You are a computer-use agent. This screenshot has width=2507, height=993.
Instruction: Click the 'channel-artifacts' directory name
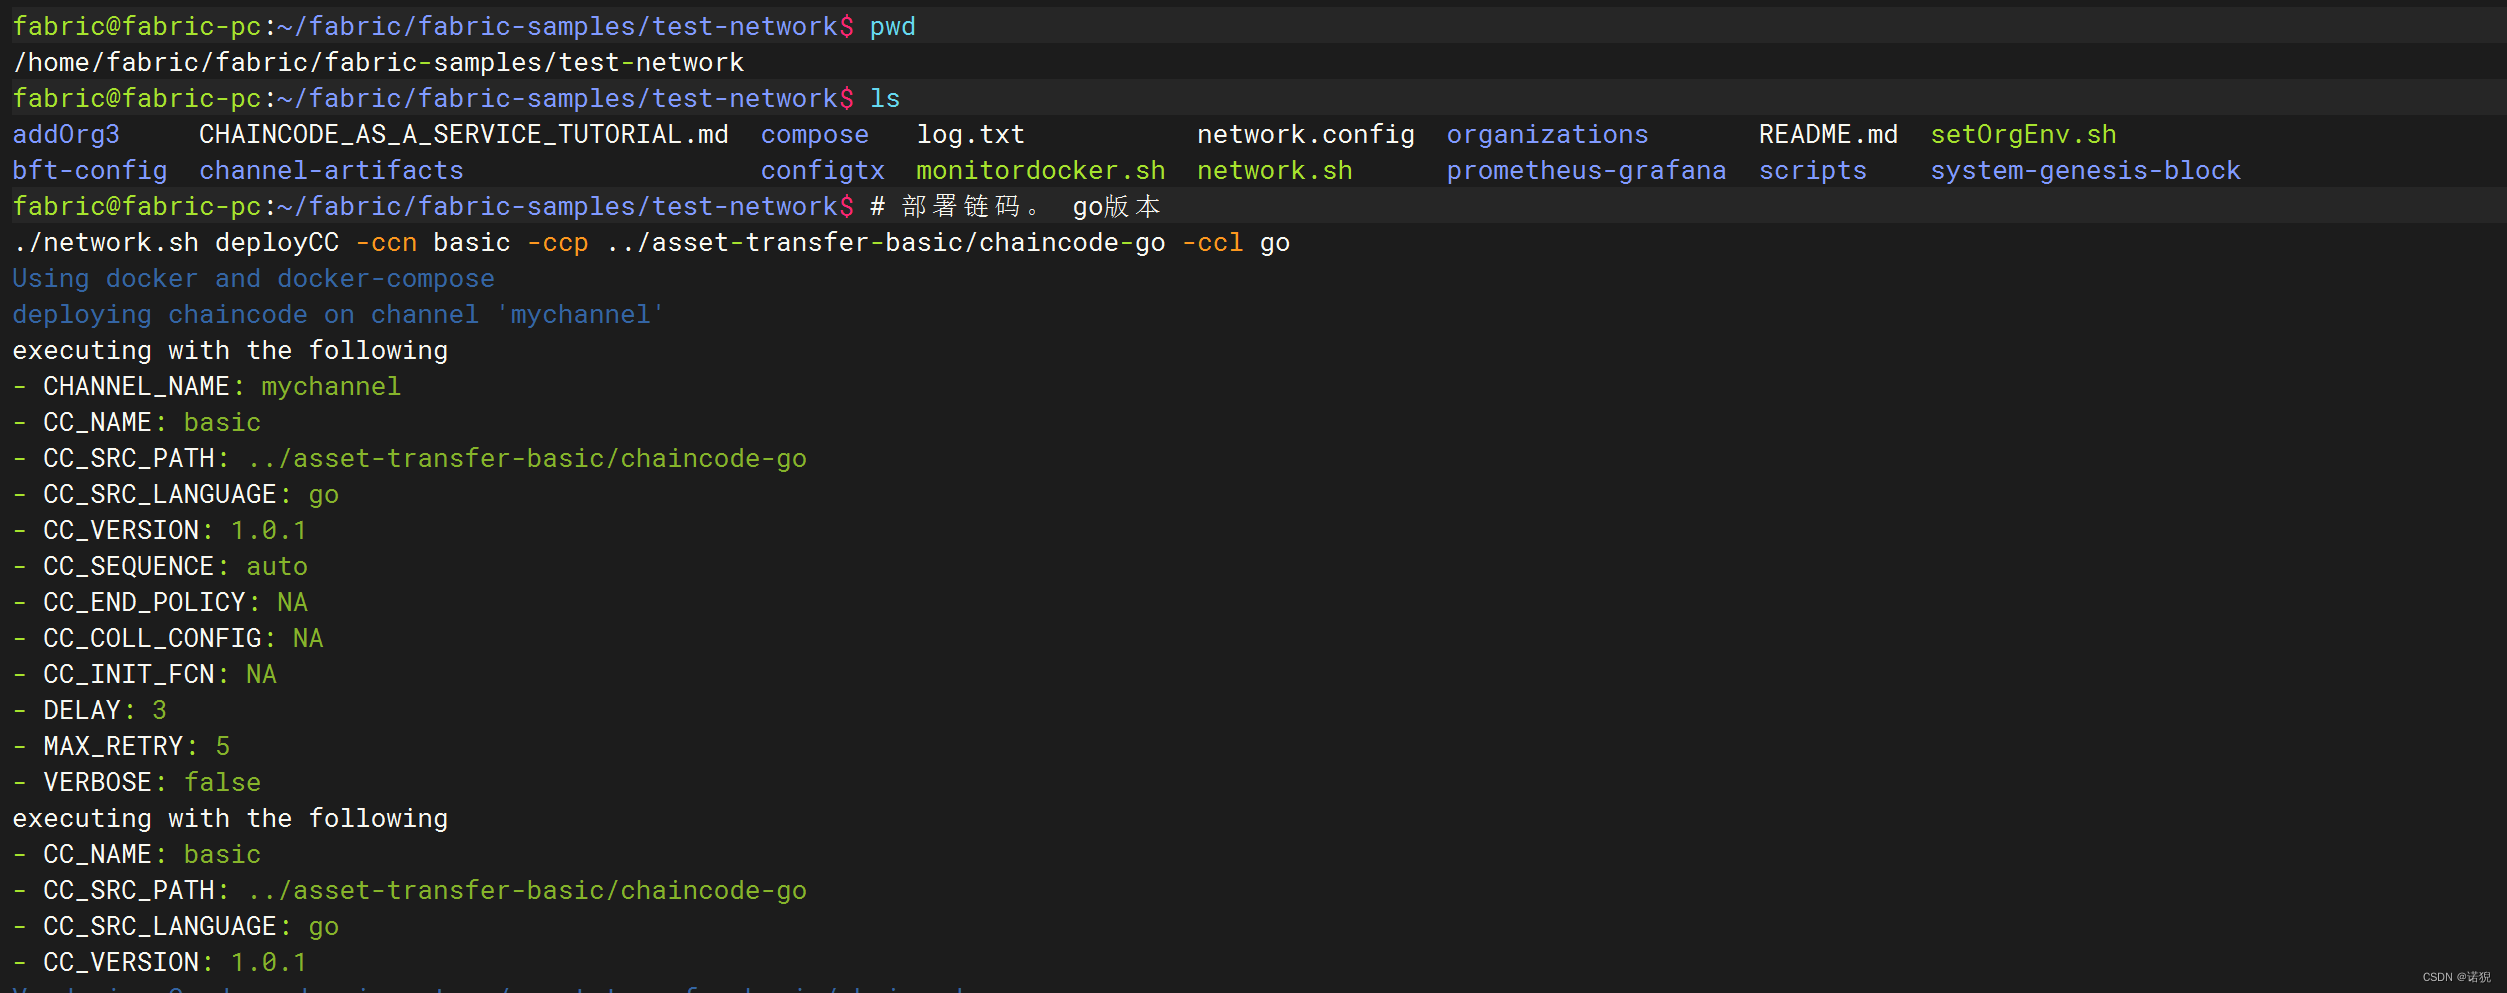coord(331,171)
